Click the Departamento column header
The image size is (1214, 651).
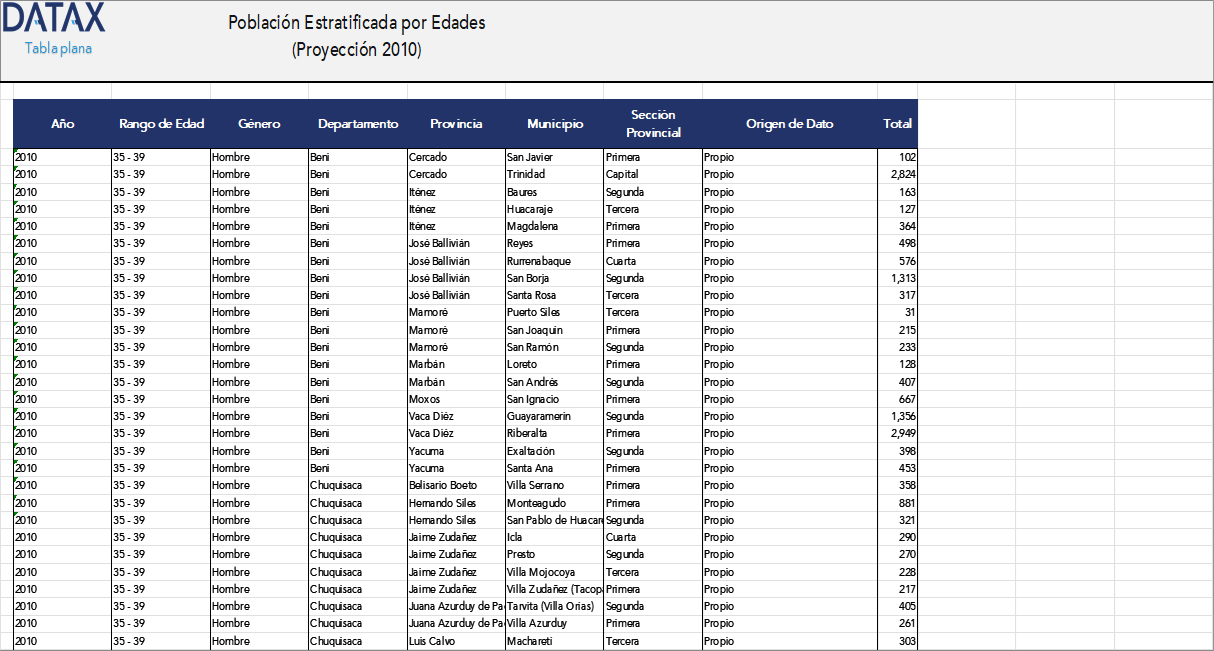[x=358, y=124]
